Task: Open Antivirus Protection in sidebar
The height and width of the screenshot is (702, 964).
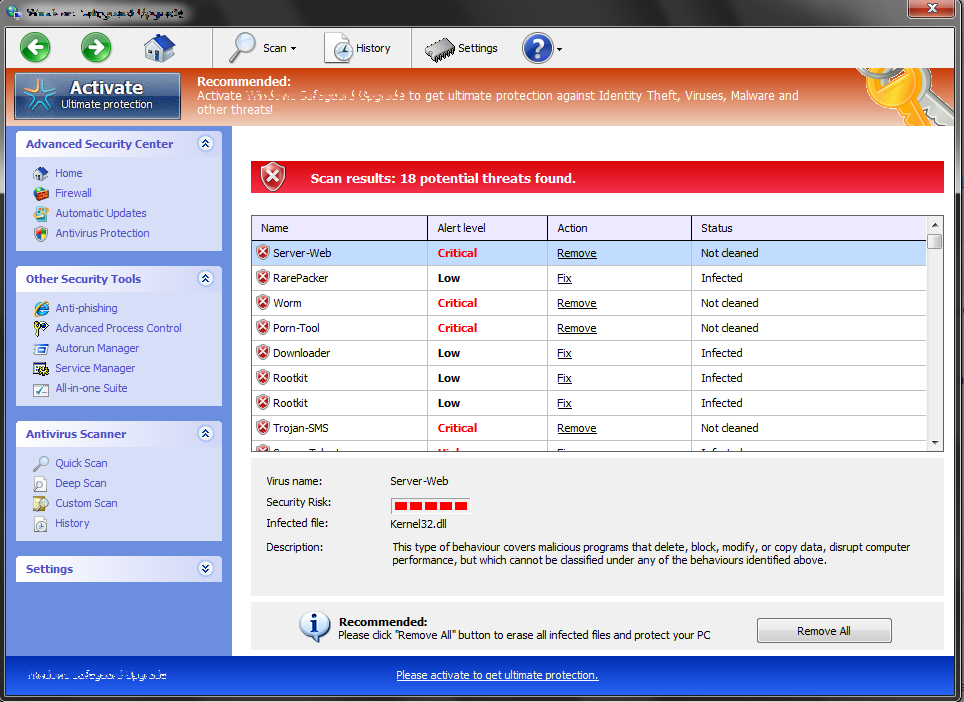Action: (102, 233)
